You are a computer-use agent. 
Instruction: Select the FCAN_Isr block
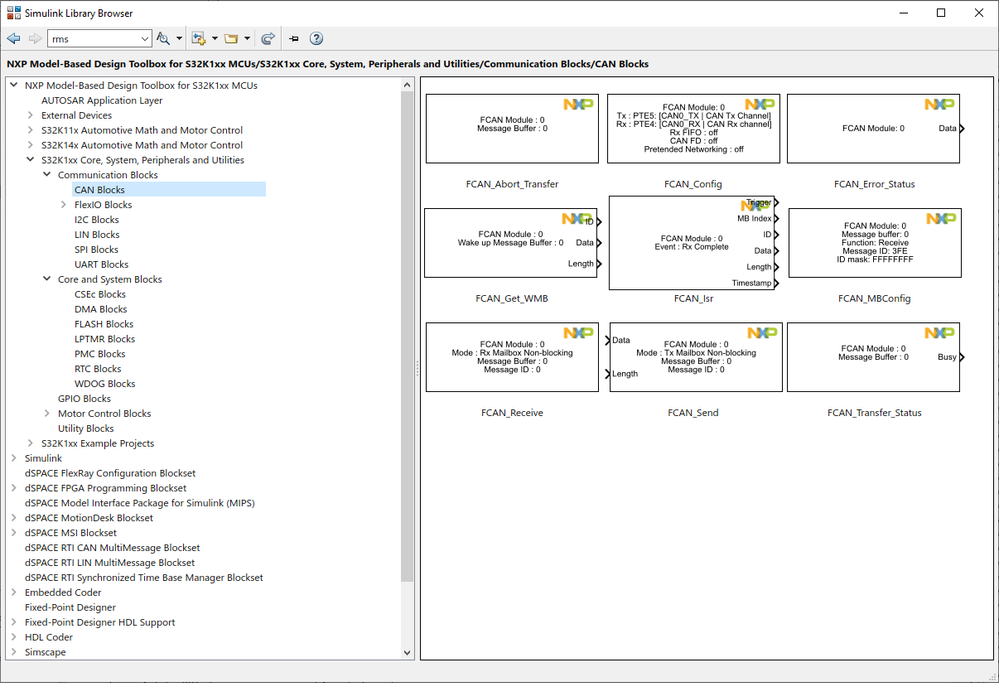[693, 243]
